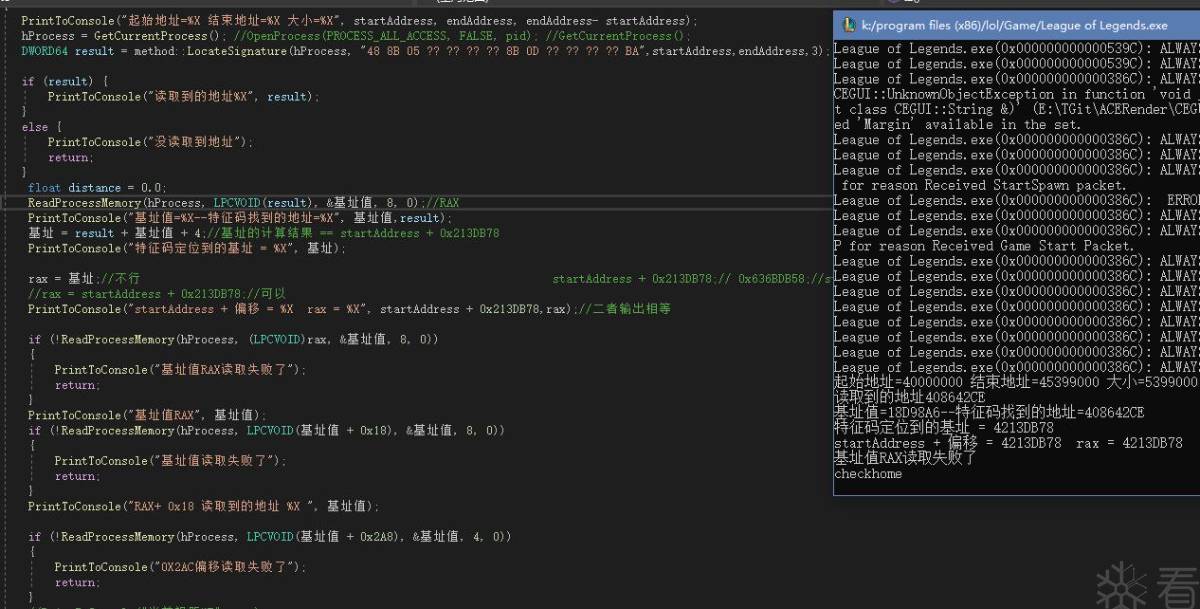Click ReadProcessMemory line ending with '//RAX' comment
Image resolution: width=1200 pixels, height=609 pixels.
pos(243,203)
